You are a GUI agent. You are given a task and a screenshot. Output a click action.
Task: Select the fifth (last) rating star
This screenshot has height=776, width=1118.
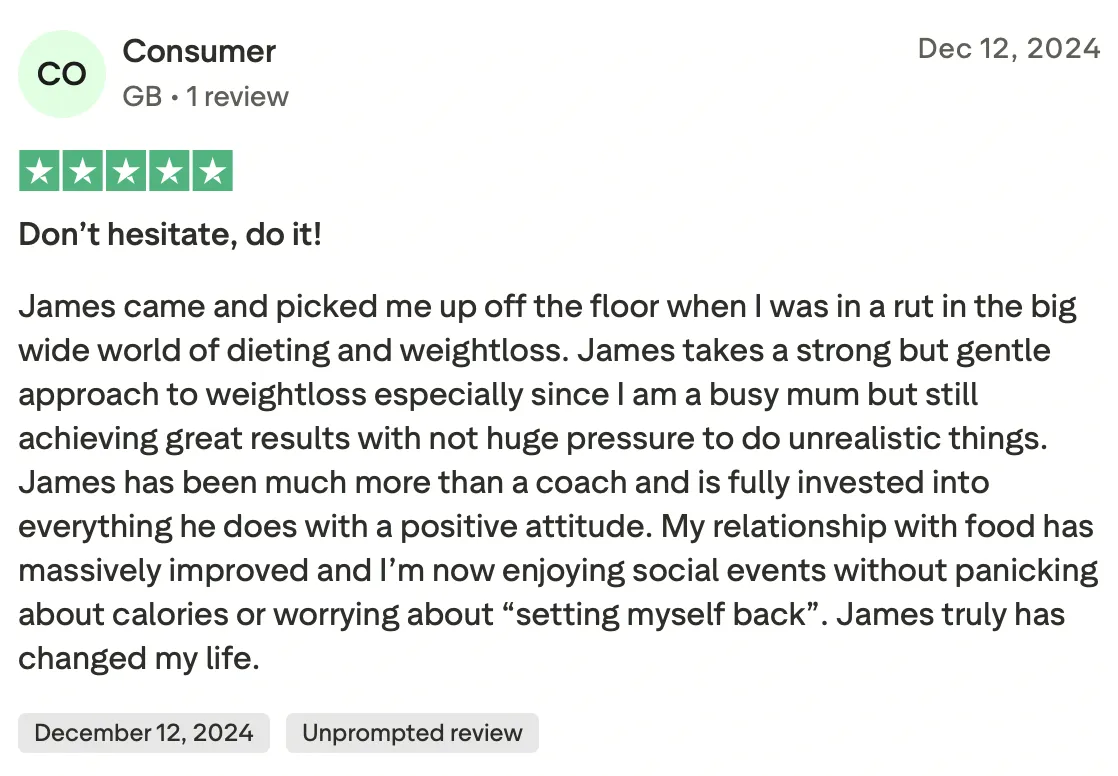(x=212, y=171)
